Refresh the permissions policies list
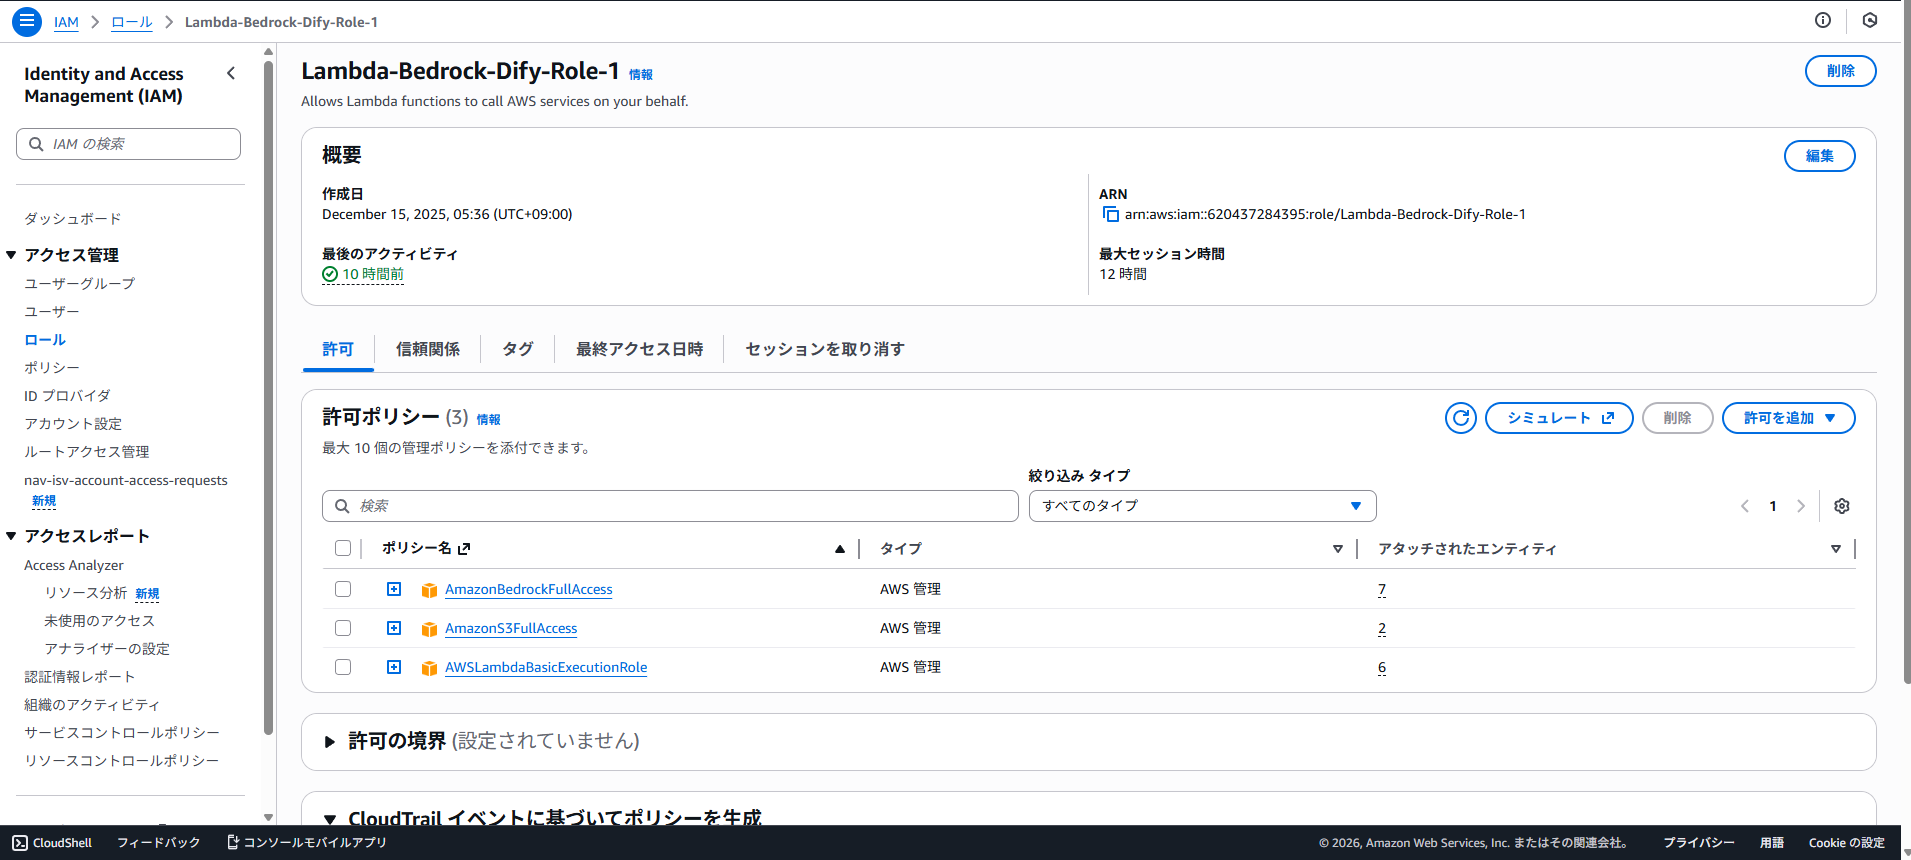Screen dimensions: 1911x860 (x=1460, y=418)
